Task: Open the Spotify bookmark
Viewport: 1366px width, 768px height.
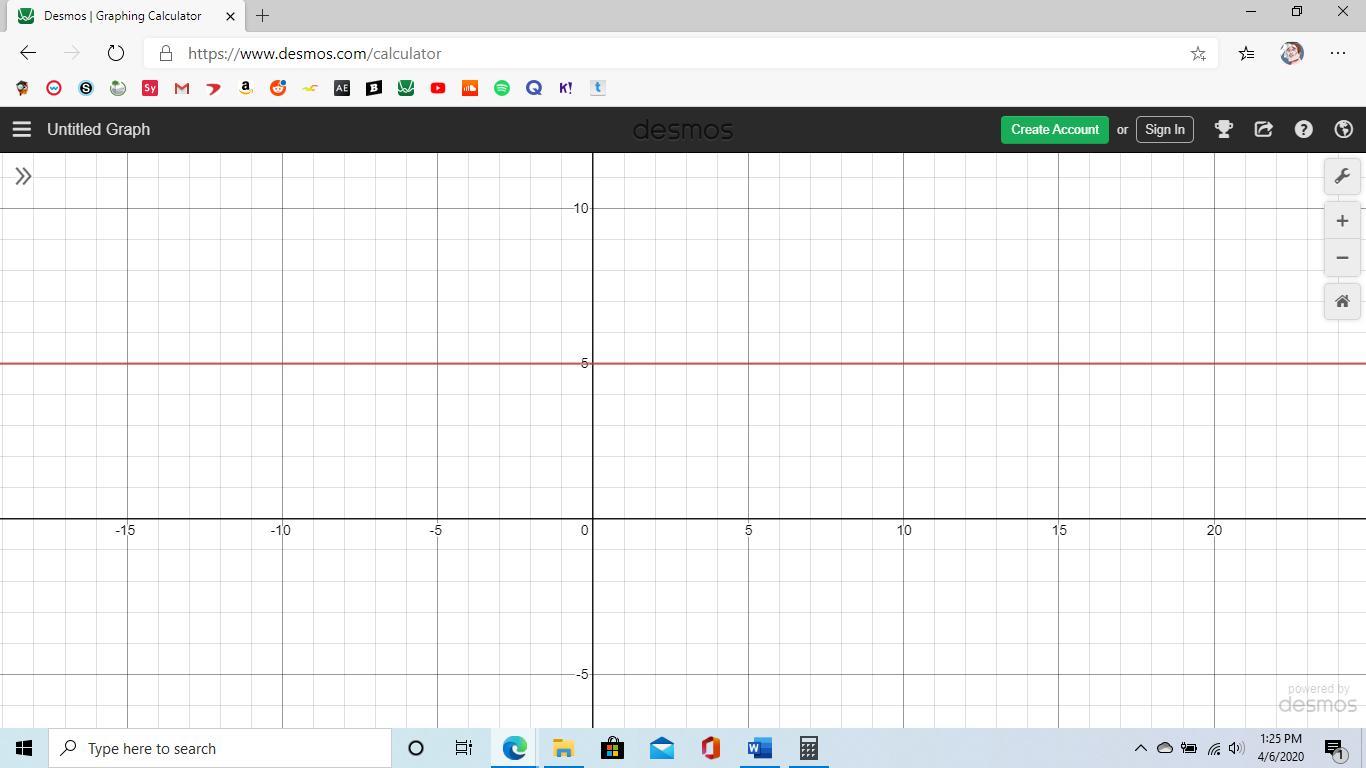Action: click(502, 88)
